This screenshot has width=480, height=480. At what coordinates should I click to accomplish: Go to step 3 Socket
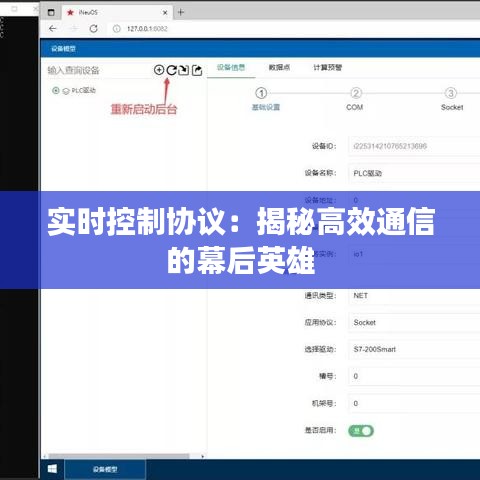tap(451, 99)
